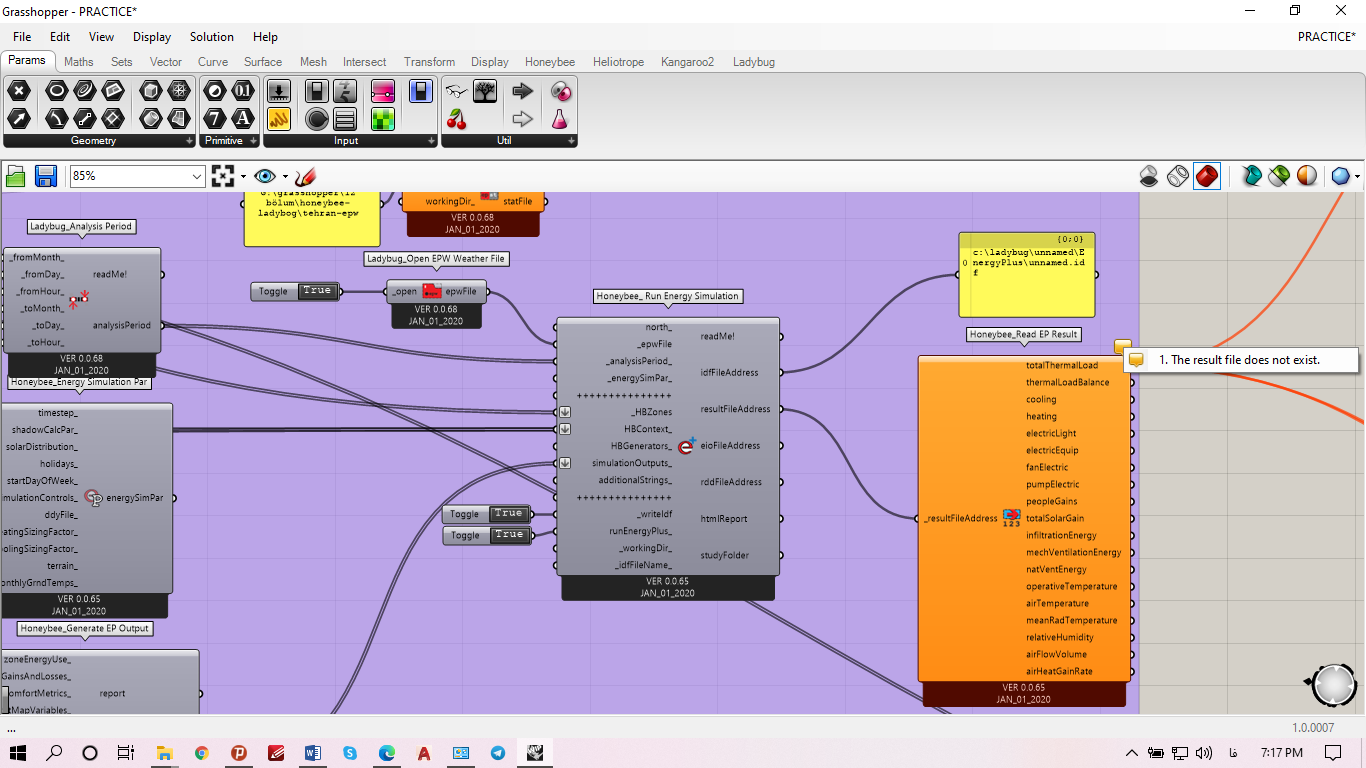Toggle the True value feeding _writeIdf

508,514
